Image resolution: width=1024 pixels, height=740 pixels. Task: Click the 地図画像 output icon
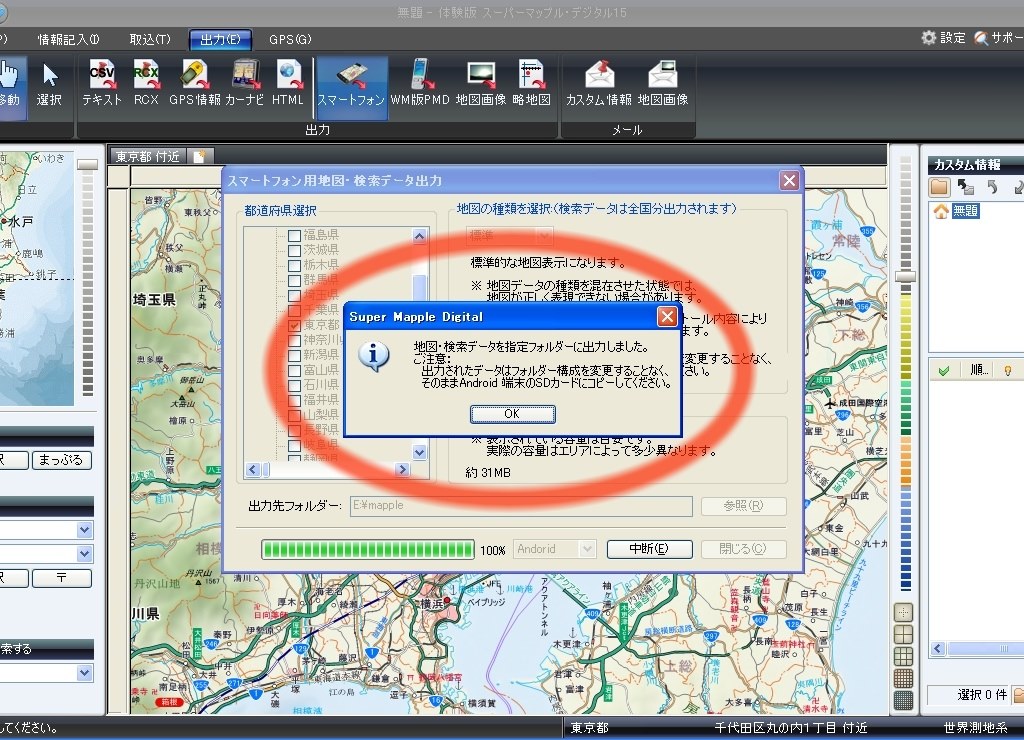(x=481, y=83)
